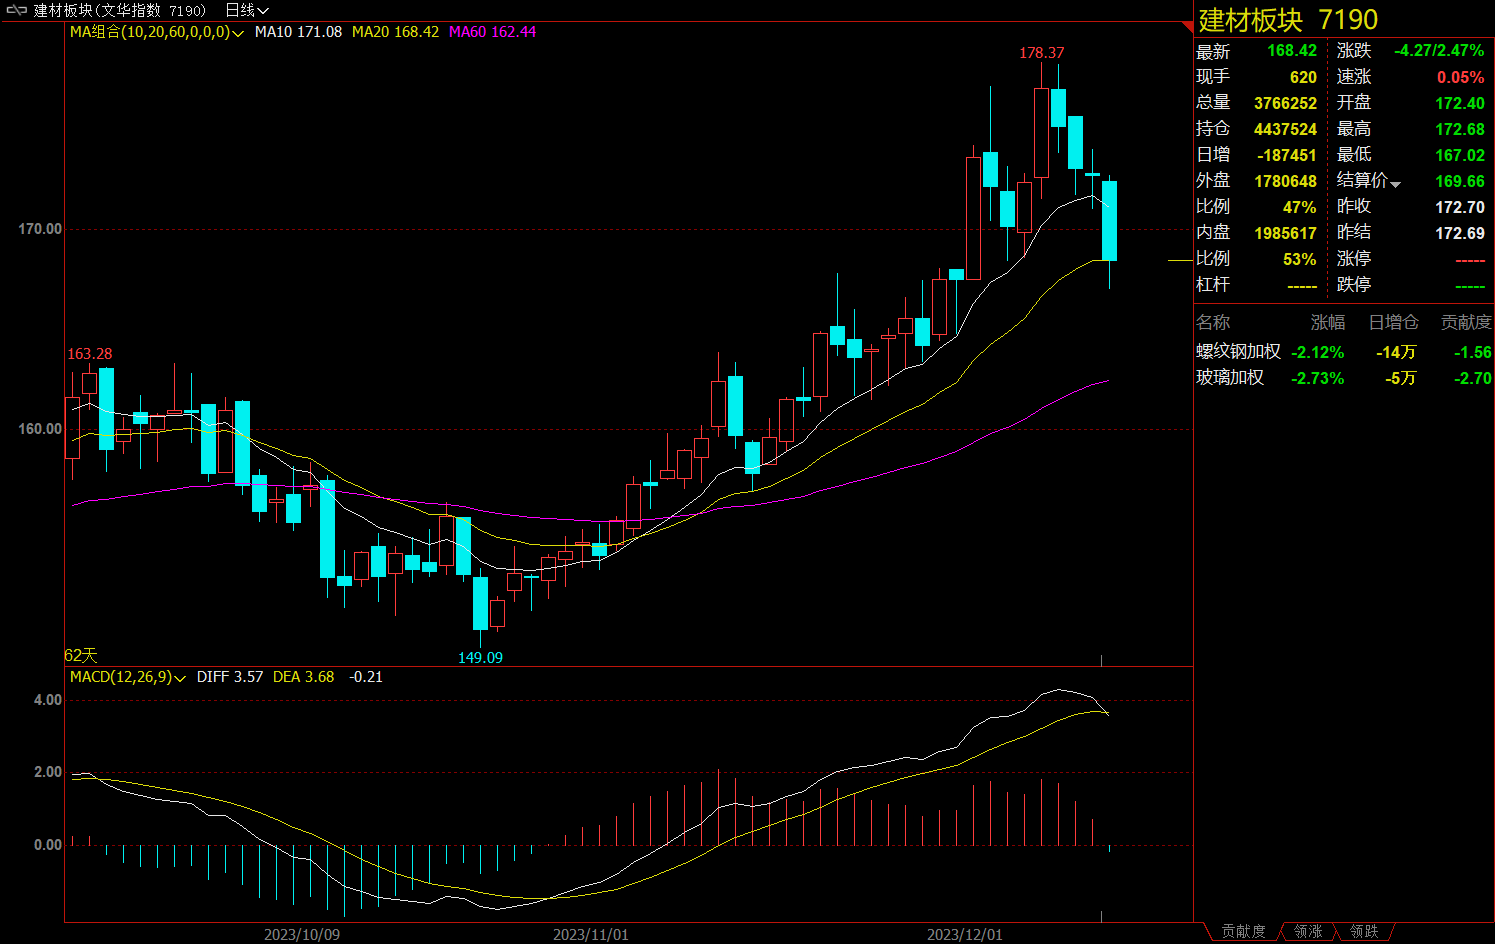1495x944 pixels.
Task: Click the 总量 value 3766252
Action: pos(1285,103)
